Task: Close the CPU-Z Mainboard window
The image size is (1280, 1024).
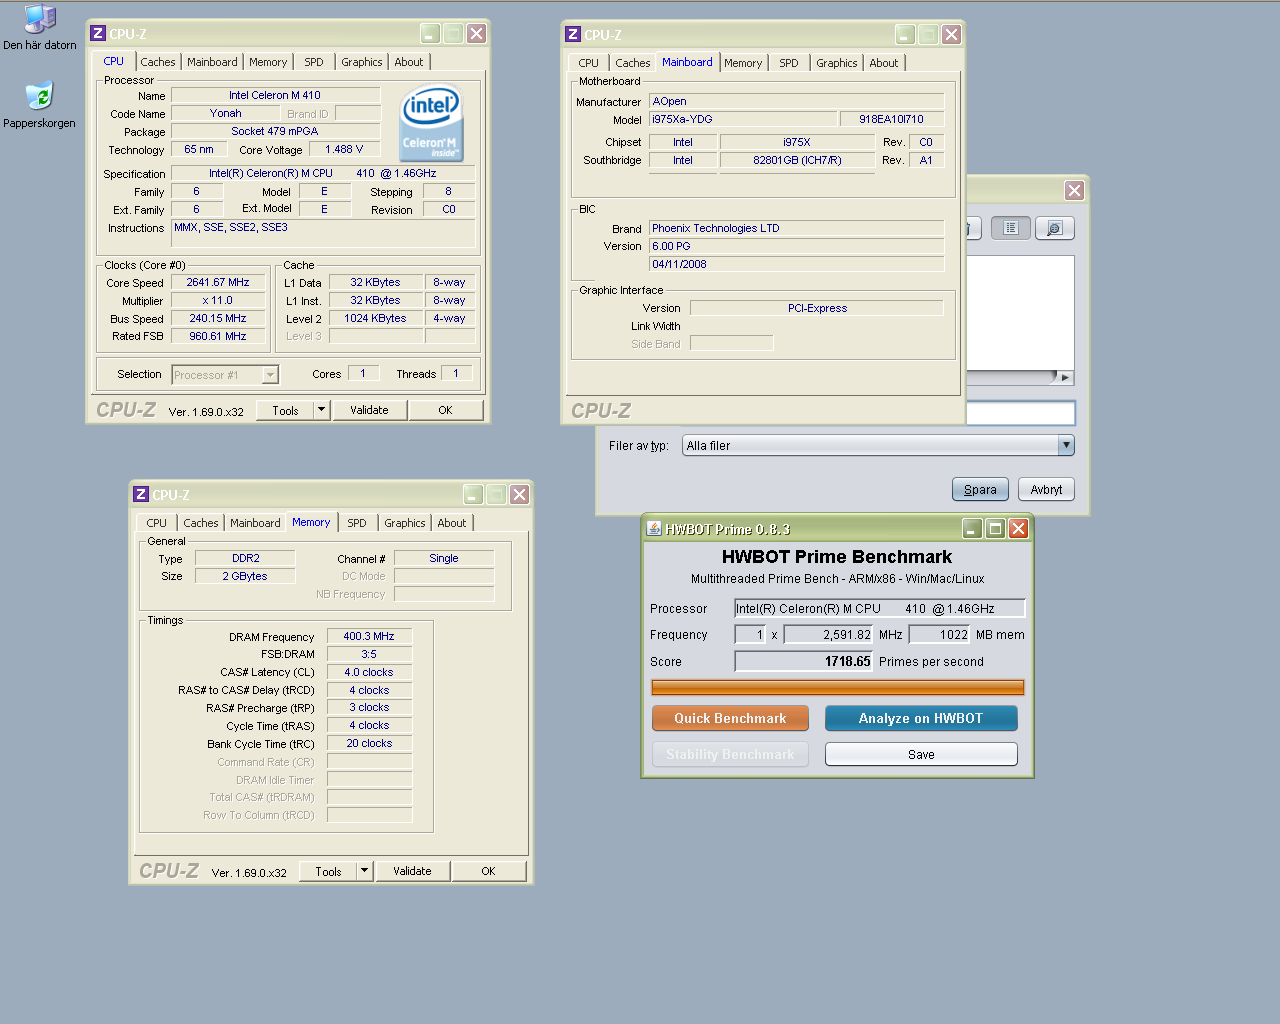Action: click(951, 34)
